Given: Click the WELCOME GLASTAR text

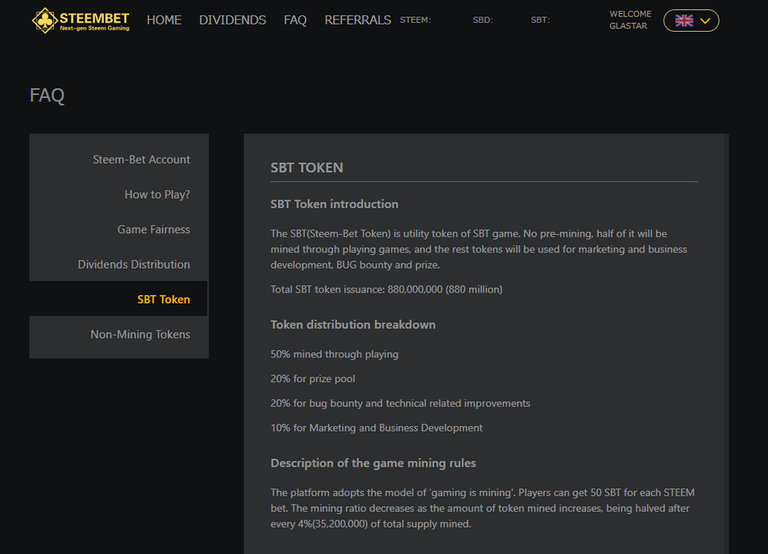Looking at the screenshot, I should pos(630,20).
